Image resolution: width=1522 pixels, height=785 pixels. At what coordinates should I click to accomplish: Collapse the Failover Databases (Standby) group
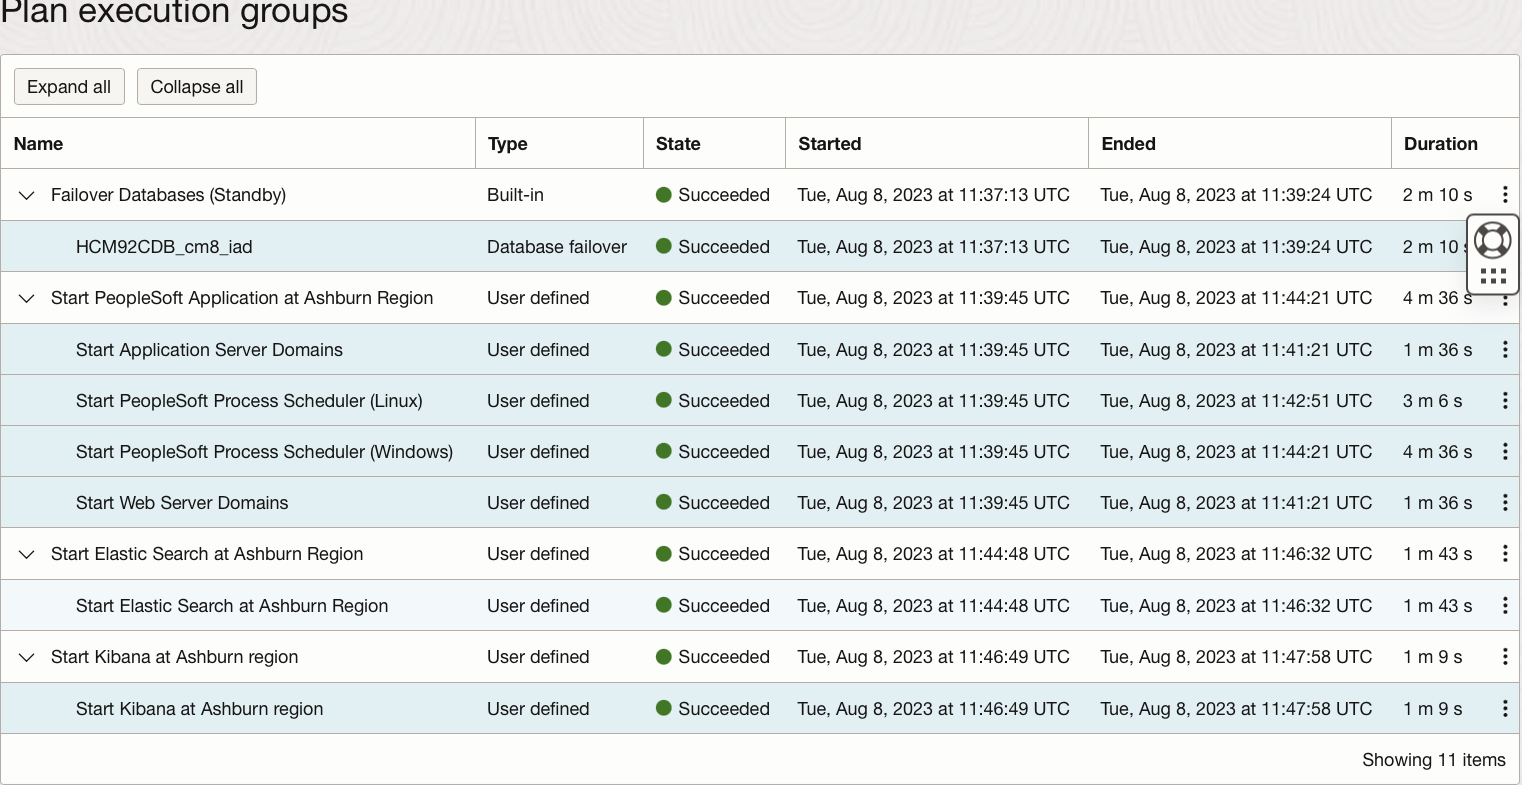pos(26,195)
